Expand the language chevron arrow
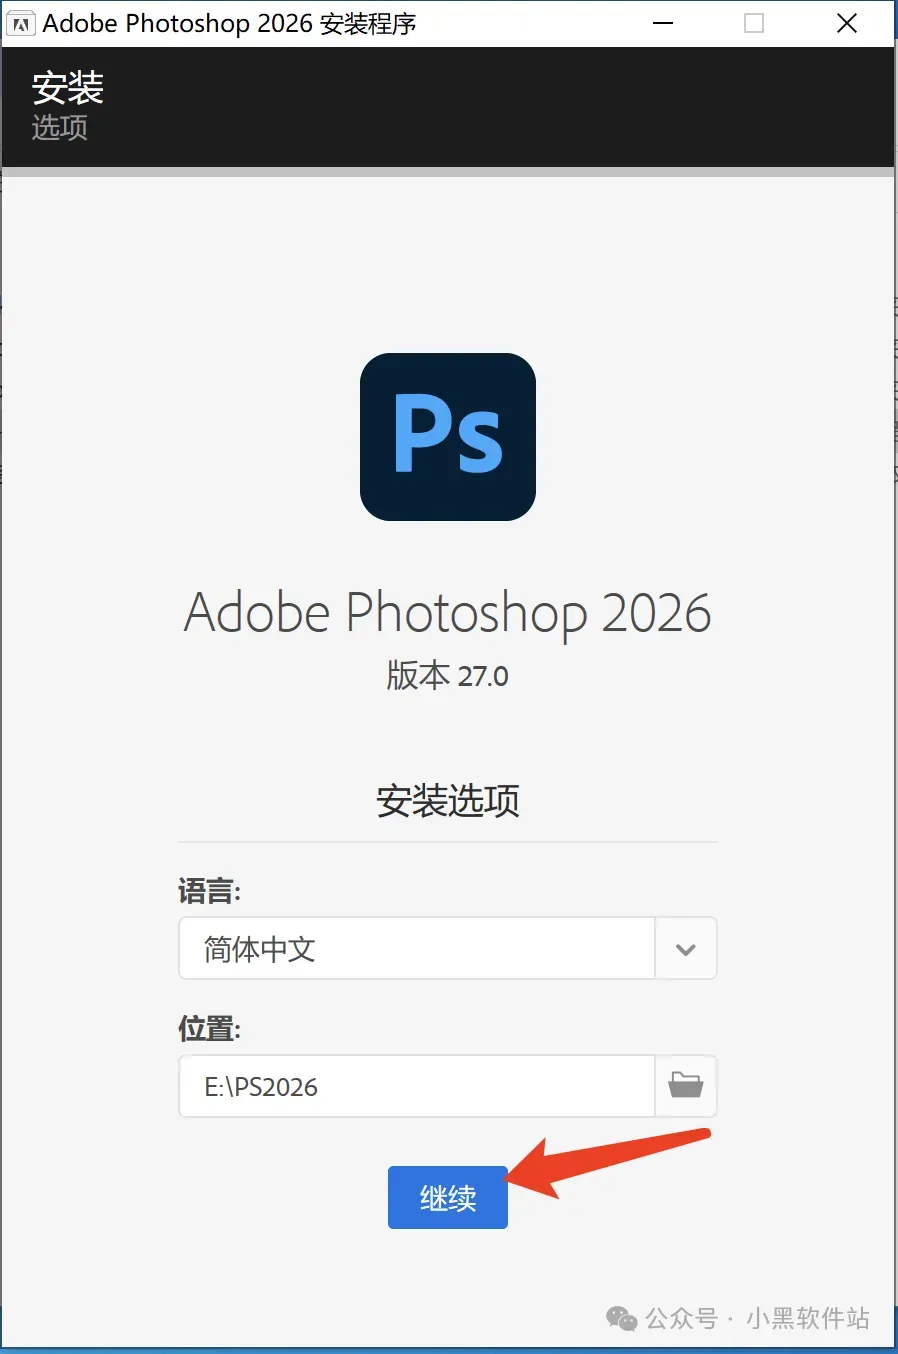 (686, 949)
